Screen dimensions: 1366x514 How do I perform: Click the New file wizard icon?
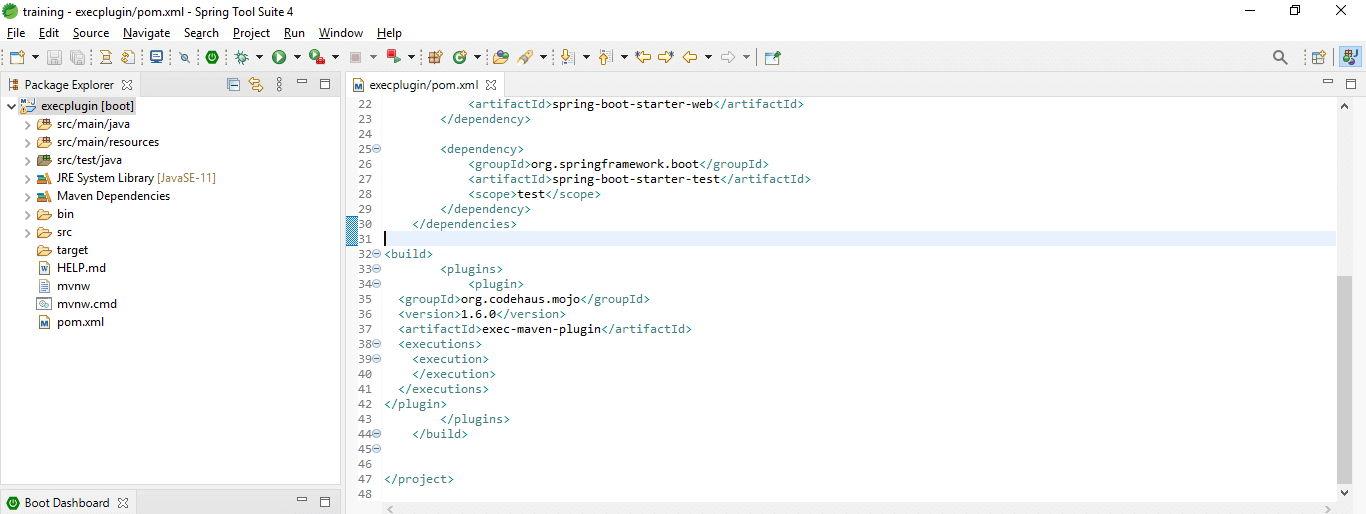click(16, 58)
